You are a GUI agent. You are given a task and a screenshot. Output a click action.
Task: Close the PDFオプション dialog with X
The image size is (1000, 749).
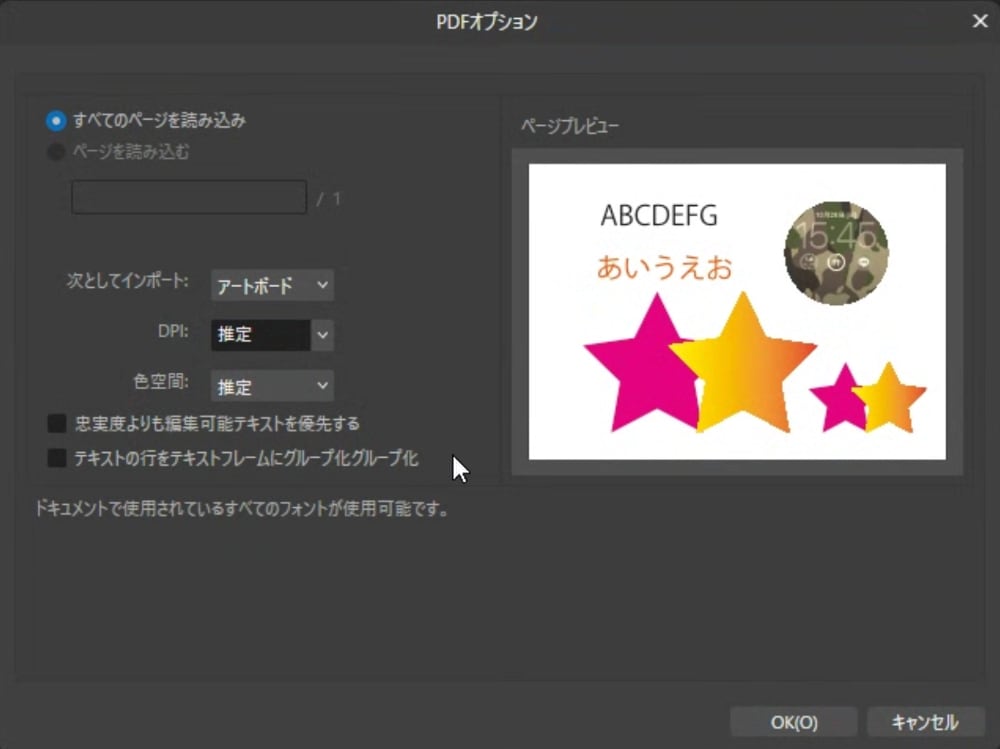click(980, 21)
